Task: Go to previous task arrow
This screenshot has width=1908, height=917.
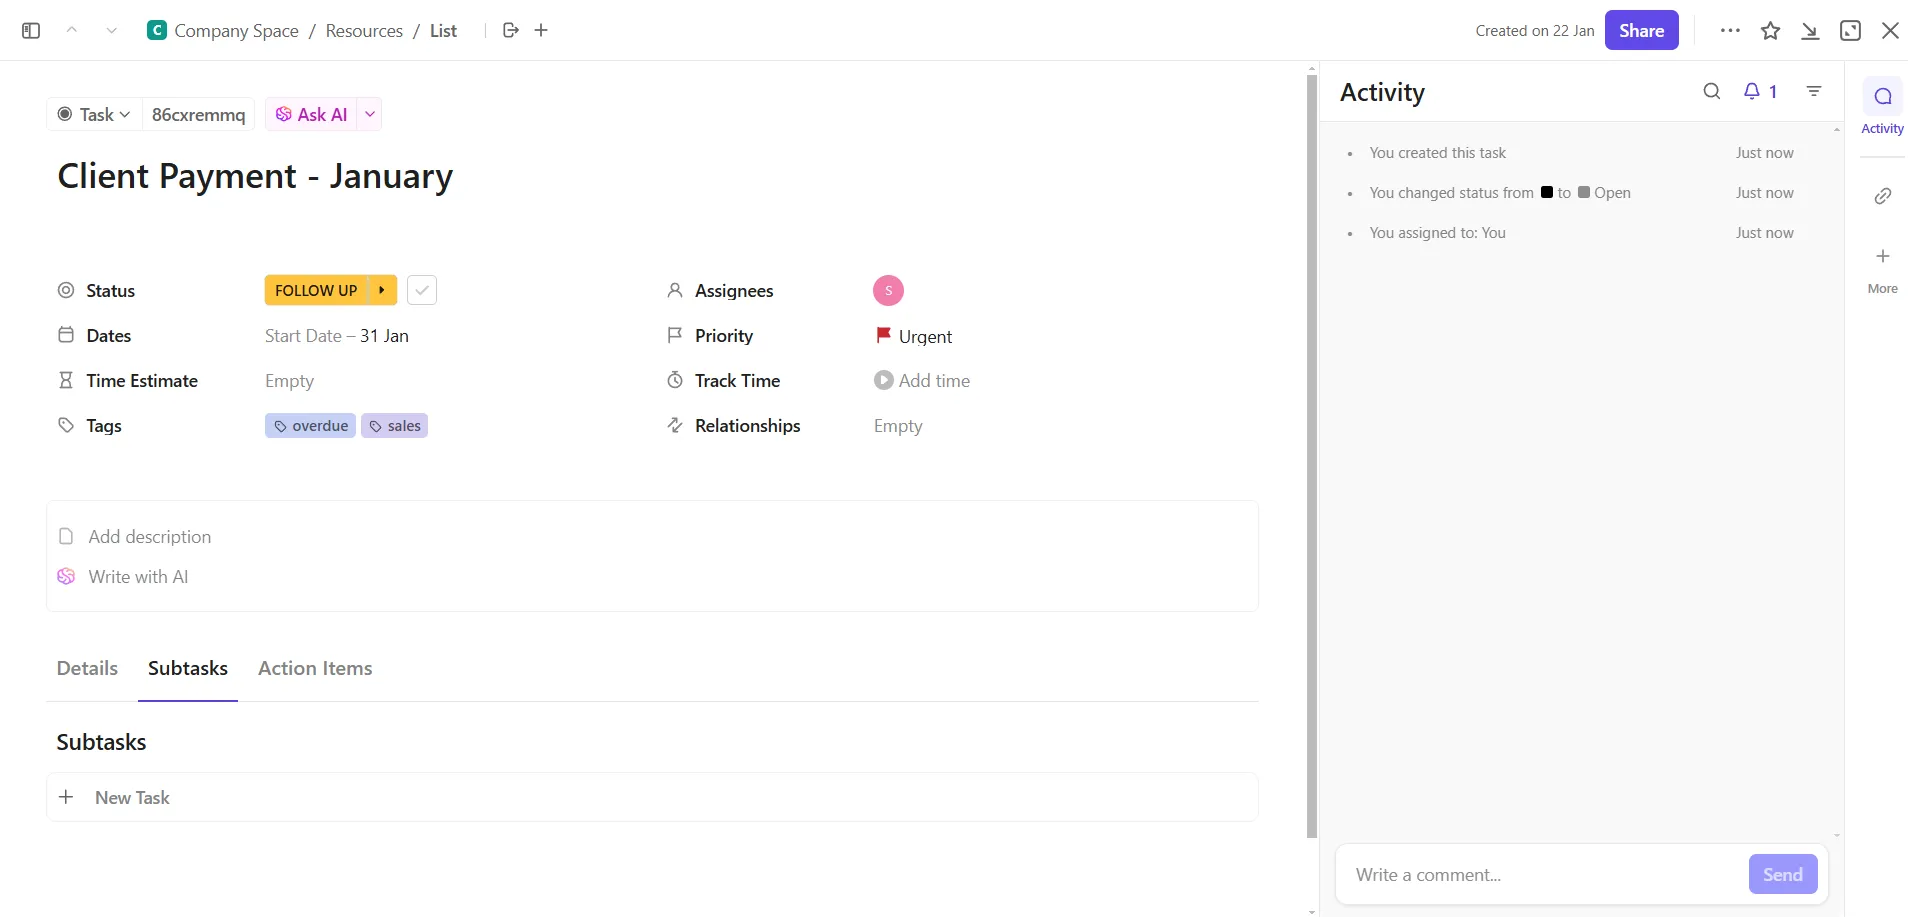Action: [x=72, y=30]
